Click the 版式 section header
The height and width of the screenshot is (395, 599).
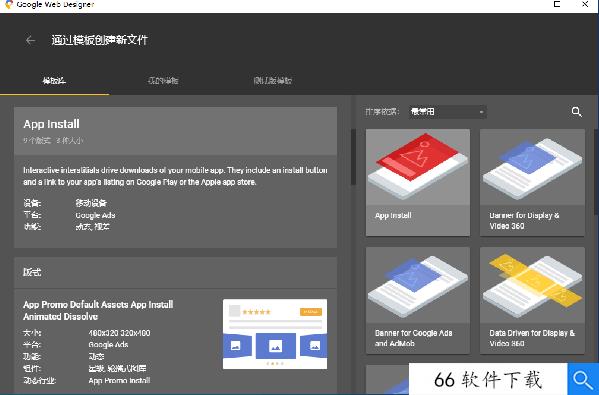click(x=175, y=272)
